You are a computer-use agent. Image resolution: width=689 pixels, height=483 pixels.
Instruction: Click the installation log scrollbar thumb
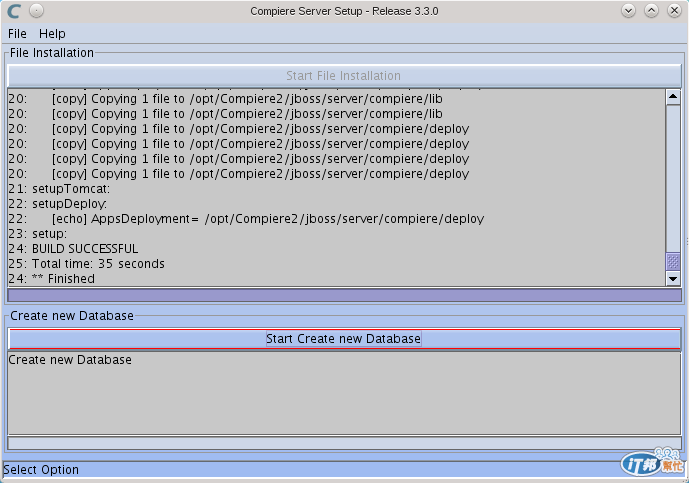[x=673, y=261]
